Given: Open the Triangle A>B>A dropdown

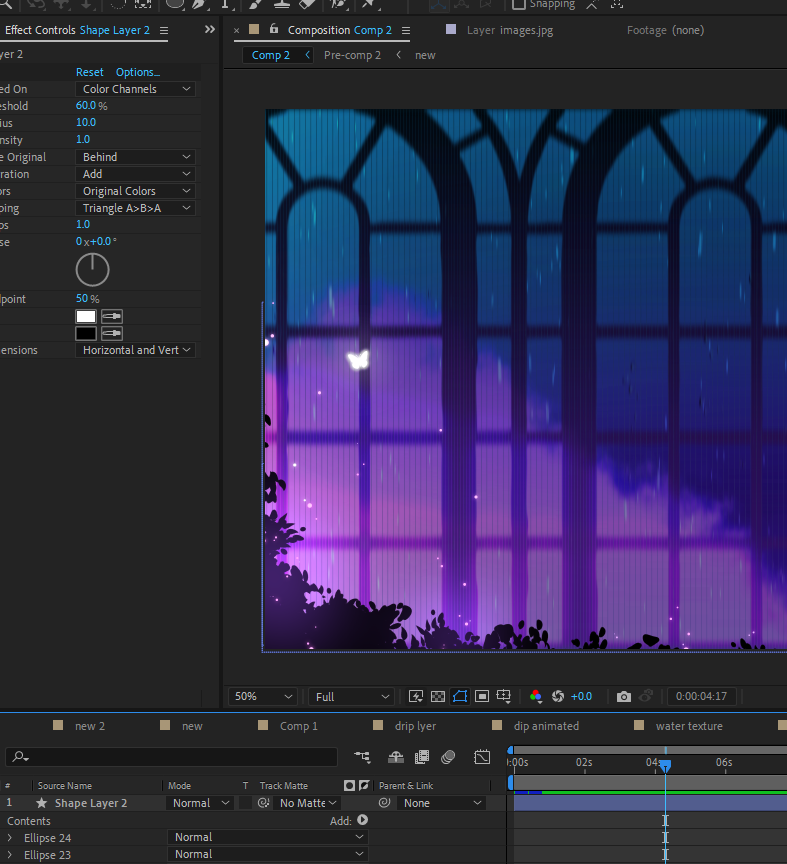Looking at the screenshot, I should pos(135,208).
